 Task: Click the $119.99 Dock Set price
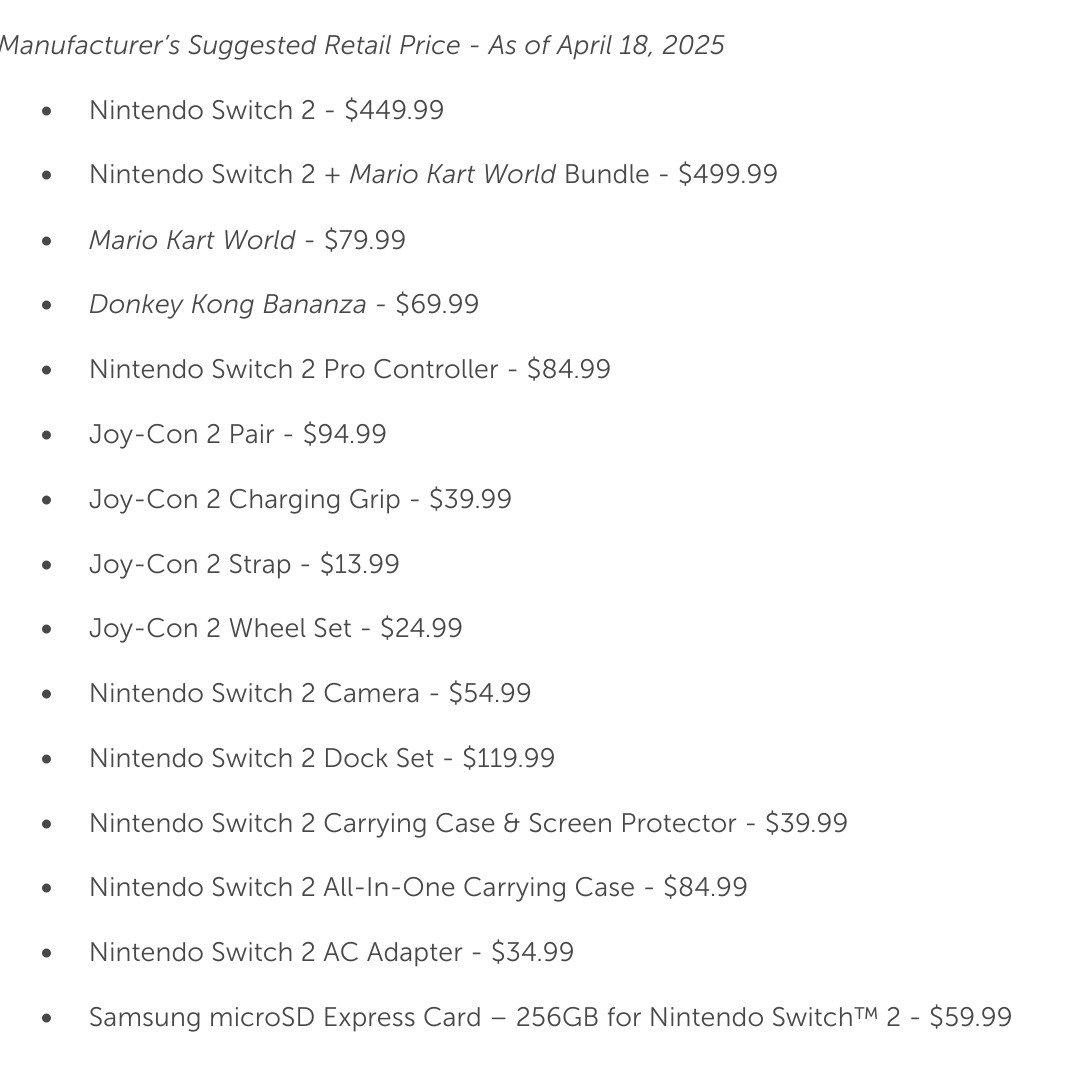[508, 758]
